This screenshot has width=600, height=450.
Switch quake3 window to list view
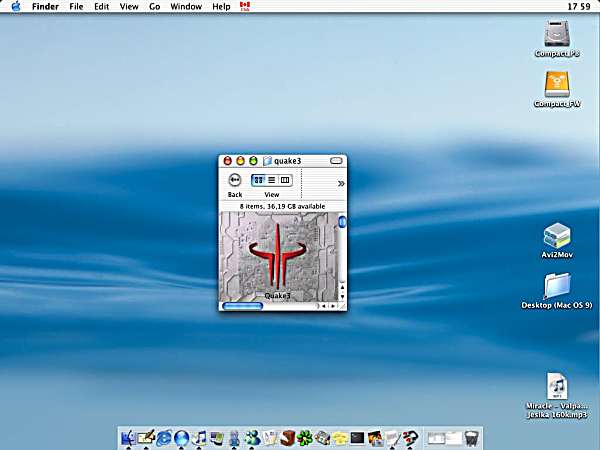(271, 180)
